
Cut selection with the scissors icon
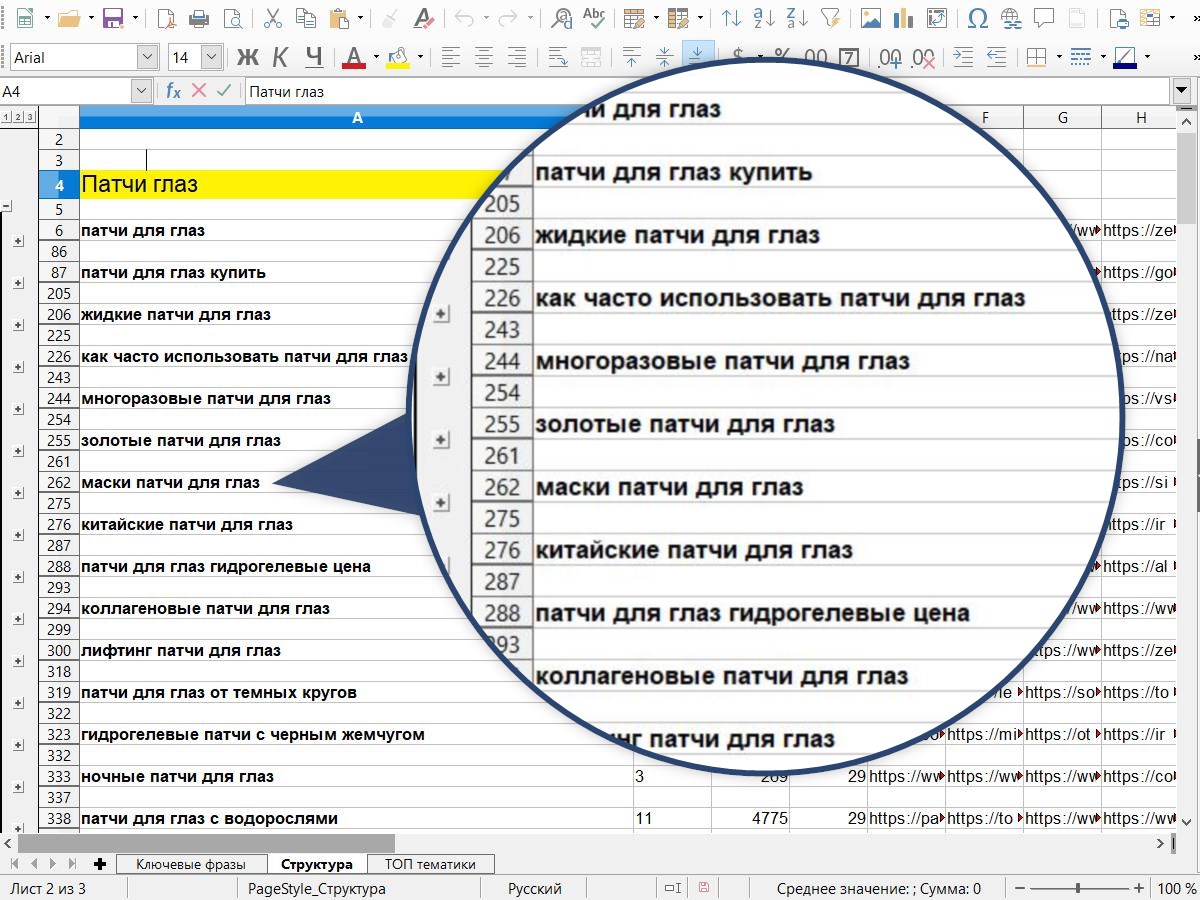click(273, 18)
